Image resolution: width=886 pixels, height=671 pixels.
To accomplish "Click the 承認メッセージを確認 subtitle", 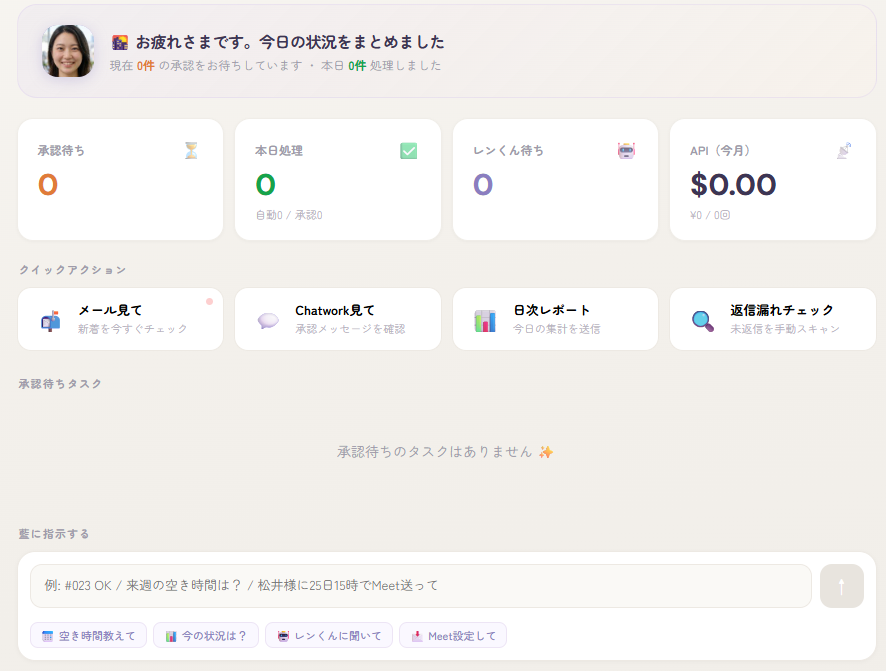I will (350, 329).
